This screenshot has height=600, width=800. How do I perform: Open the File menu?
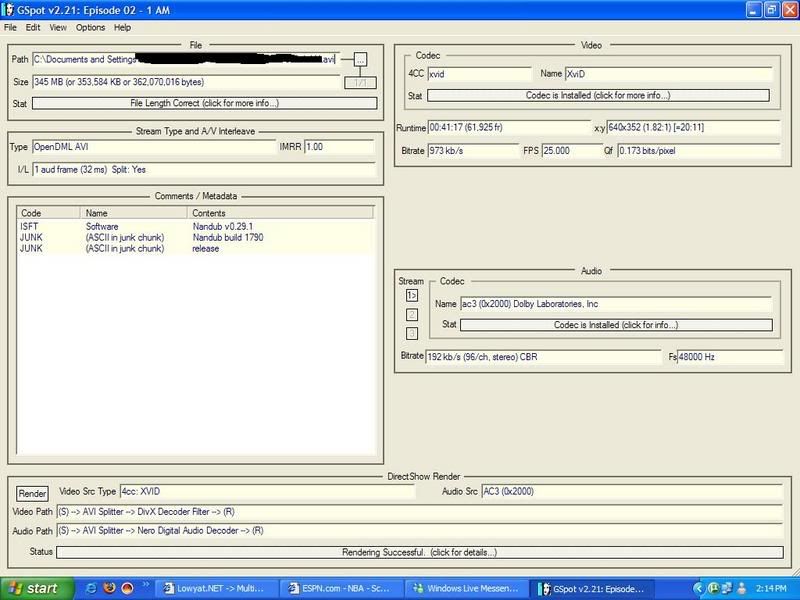point(10,27)
